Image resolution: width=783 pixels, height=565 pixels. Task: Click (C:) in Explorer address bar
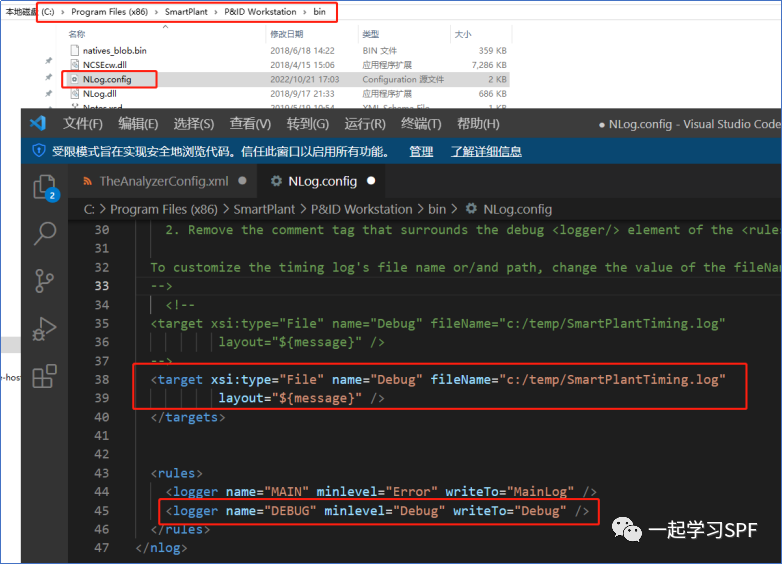tap(48, 11)
